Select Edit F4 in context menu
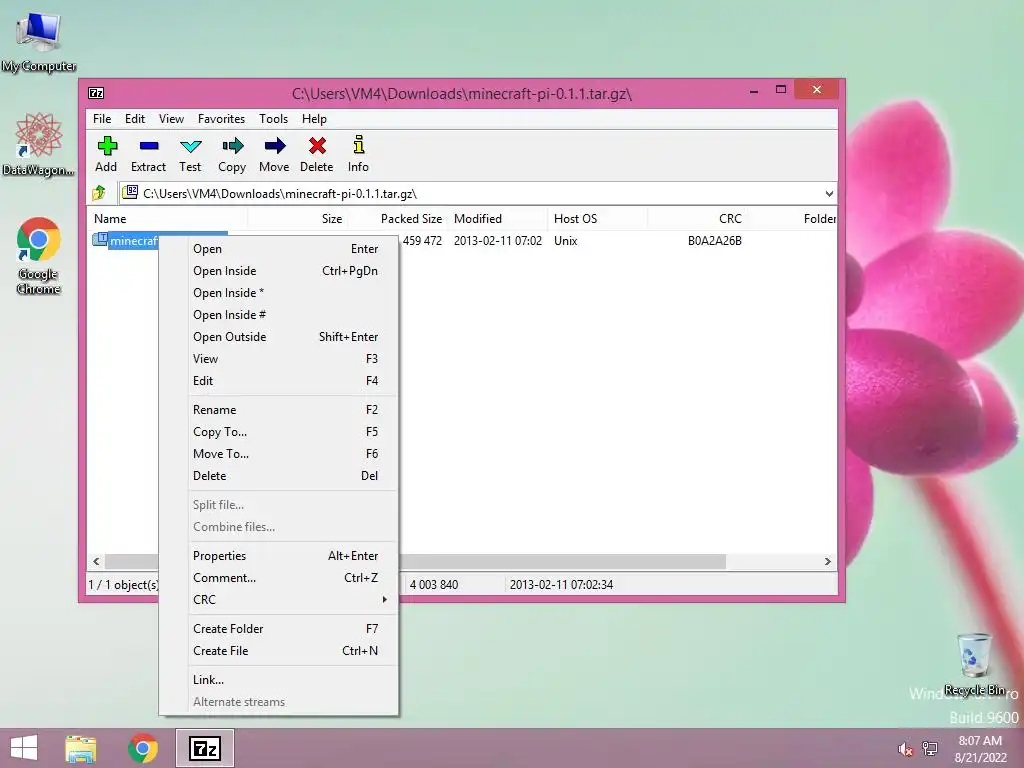Screen dimensions: 1024x768 coord(292,381)
